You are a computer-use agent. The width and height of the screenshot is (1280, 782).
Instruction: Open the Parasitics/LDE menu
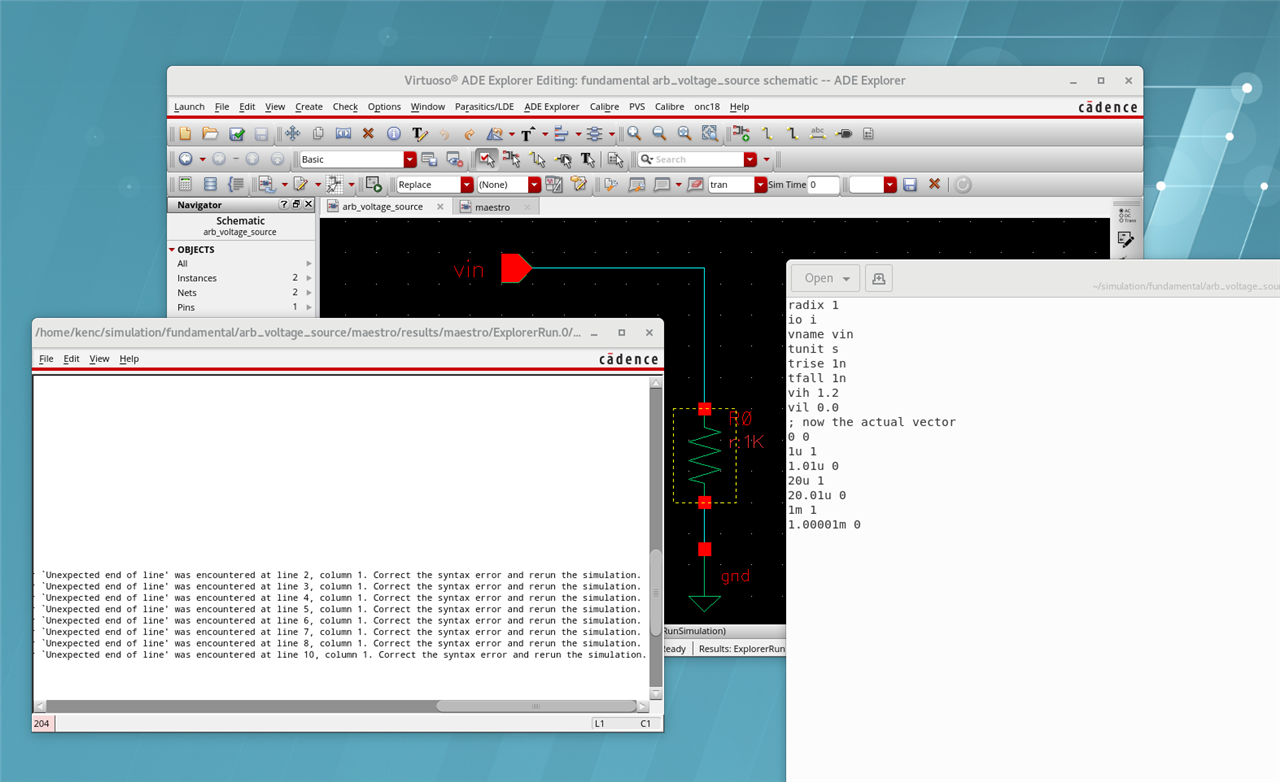484,107
